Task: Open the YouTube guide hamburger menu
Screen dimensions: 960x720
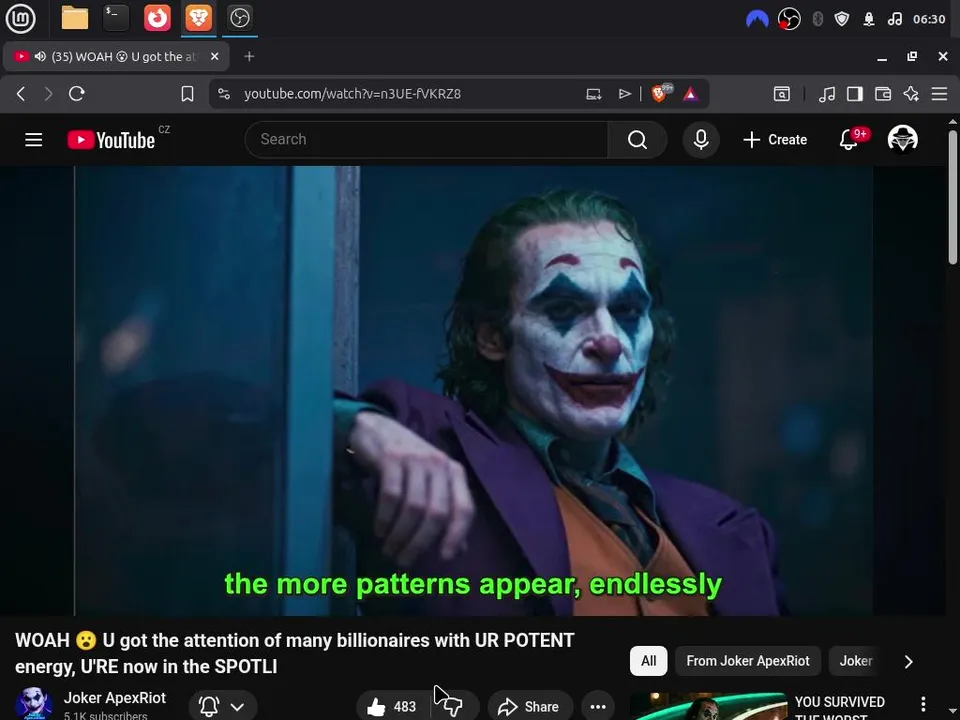Action: (34, 140)
